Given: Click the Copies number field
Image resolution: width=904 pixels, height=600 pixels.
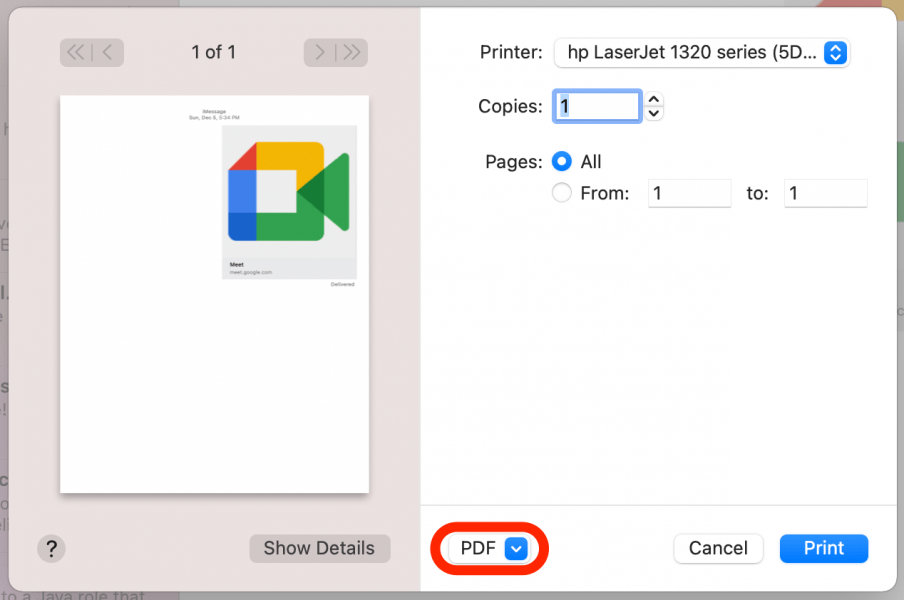Looking at the screenshot, I should 597,106.
